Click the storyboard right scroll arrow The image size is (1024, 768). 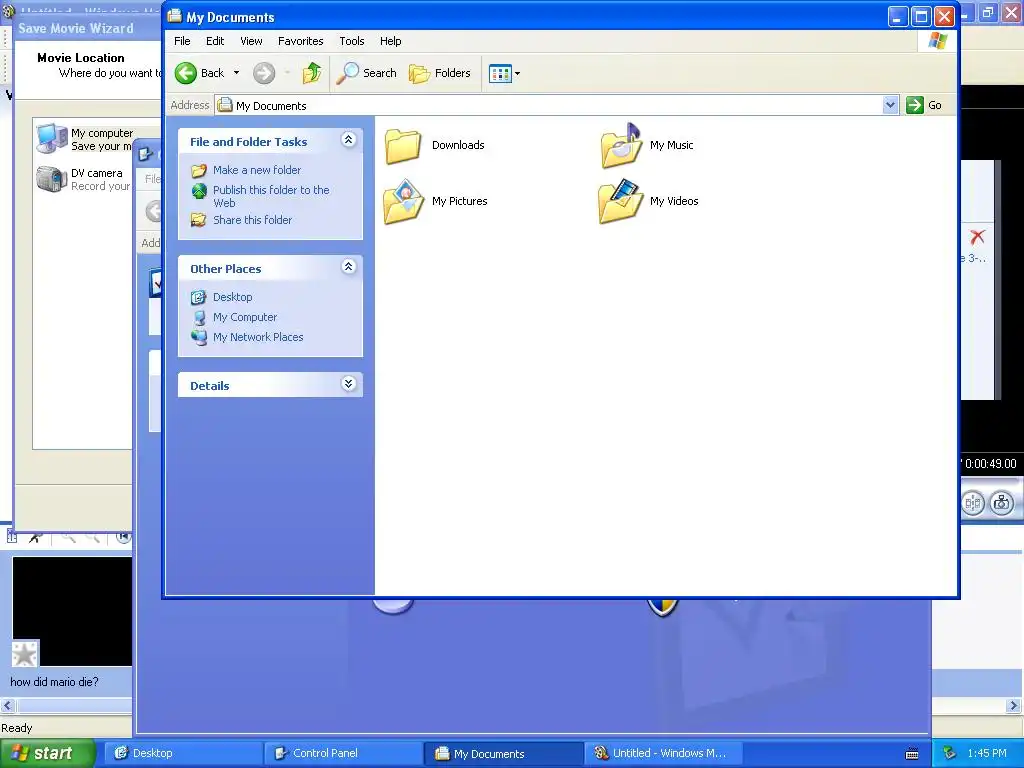coord(1014,706)
